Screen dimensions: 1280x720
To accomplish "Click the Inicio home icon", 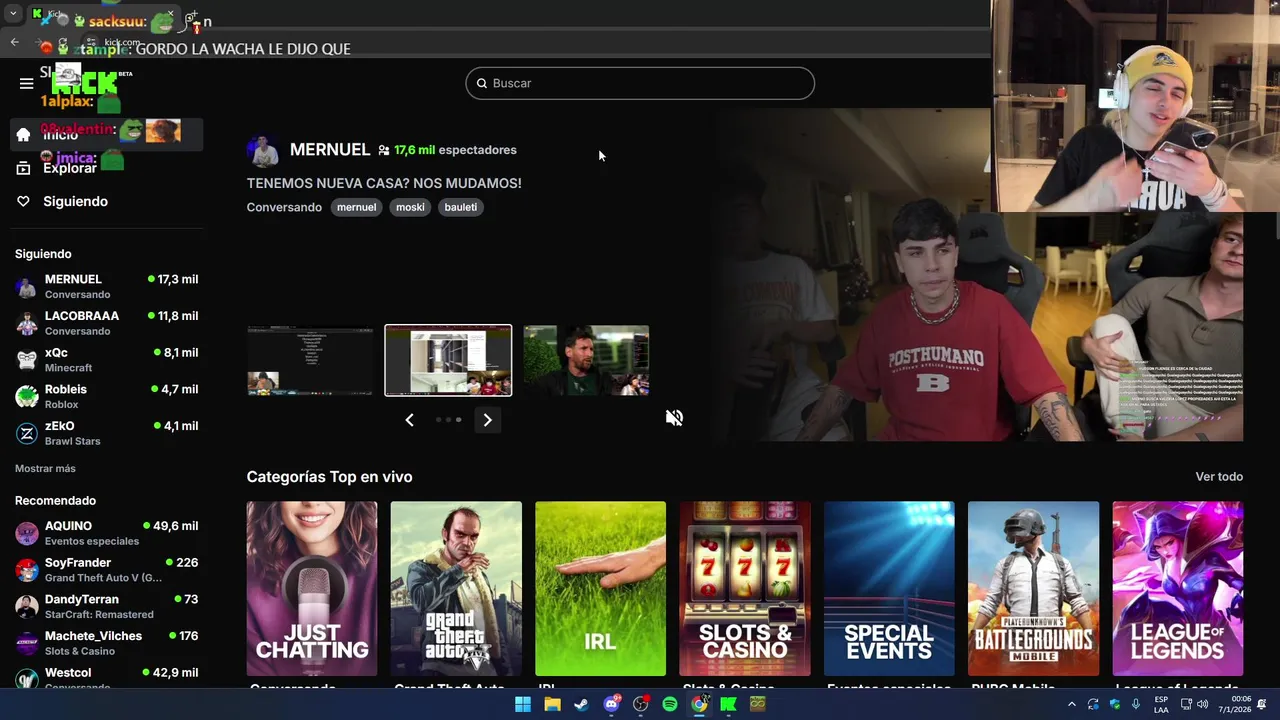I will tap(23, 134).
